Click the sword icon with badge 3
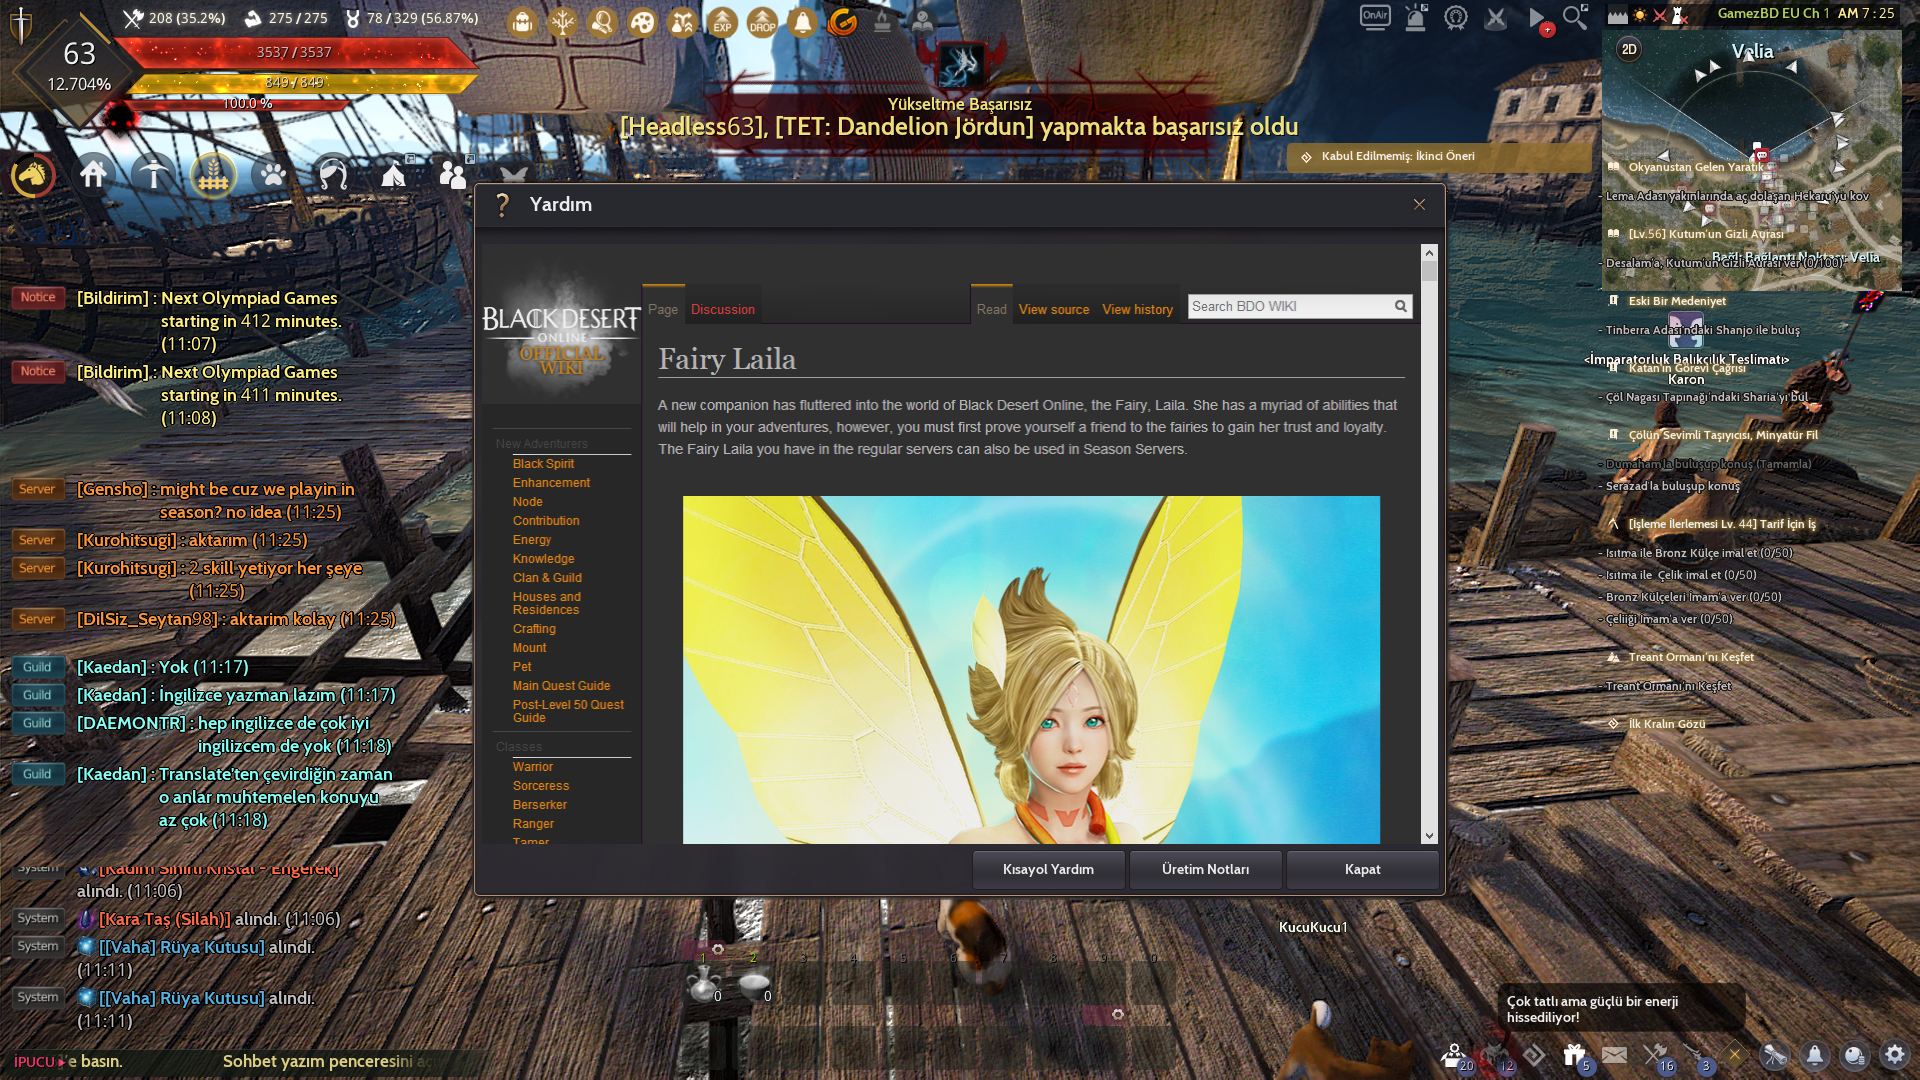 click(x=1696, y=1055)
